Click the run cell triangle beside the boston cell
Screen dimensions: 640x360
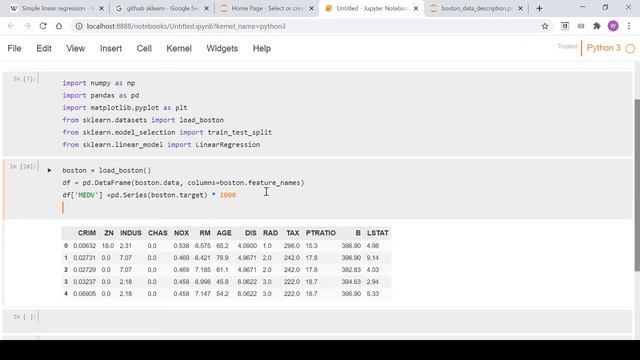[x=49, y=170]
